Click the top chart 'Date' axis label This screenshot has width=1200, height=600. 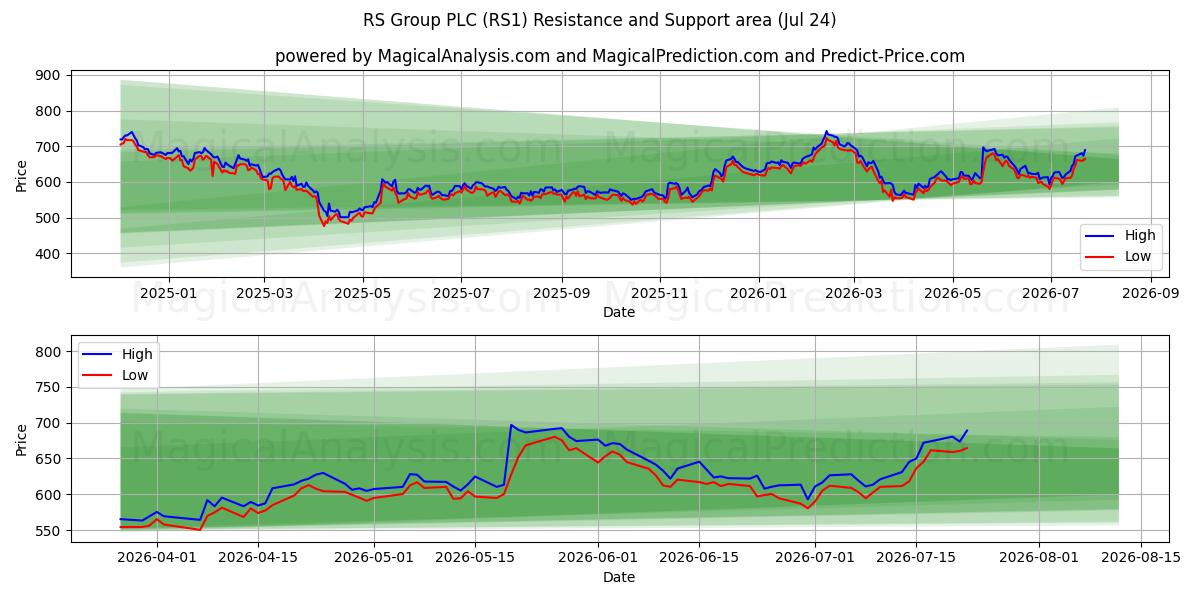click(619, 313)
